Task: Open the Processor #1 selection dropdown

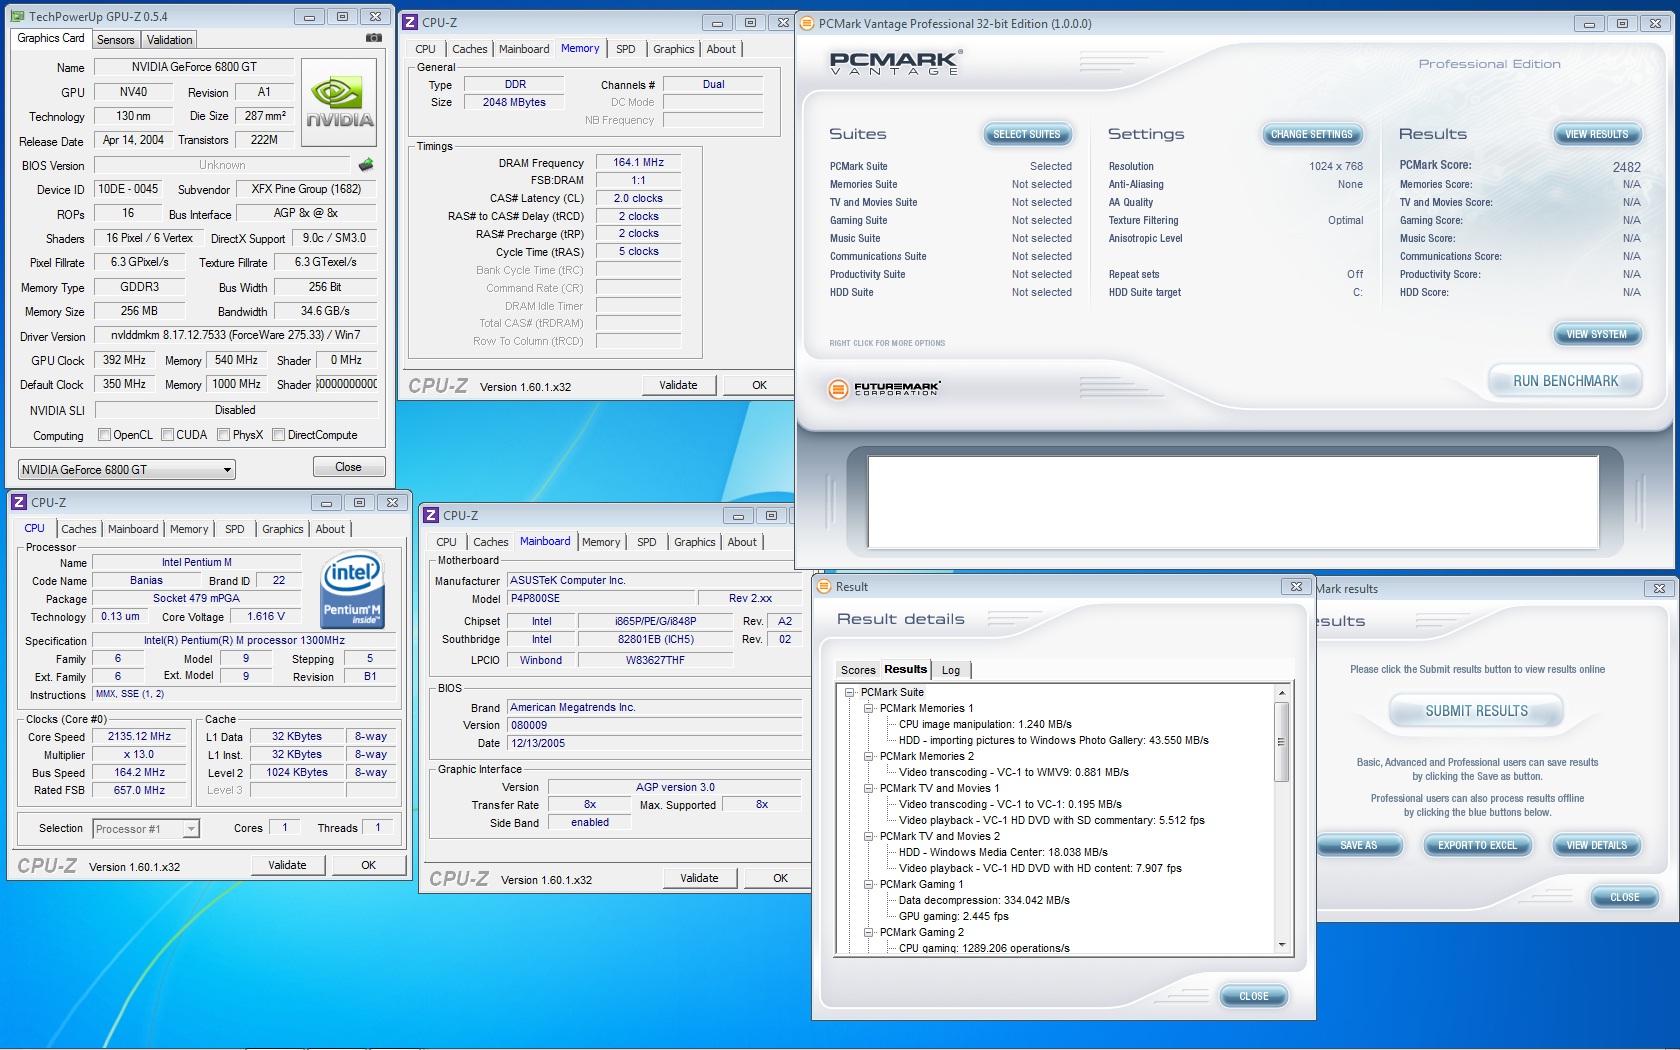Action: click(146, 828)
